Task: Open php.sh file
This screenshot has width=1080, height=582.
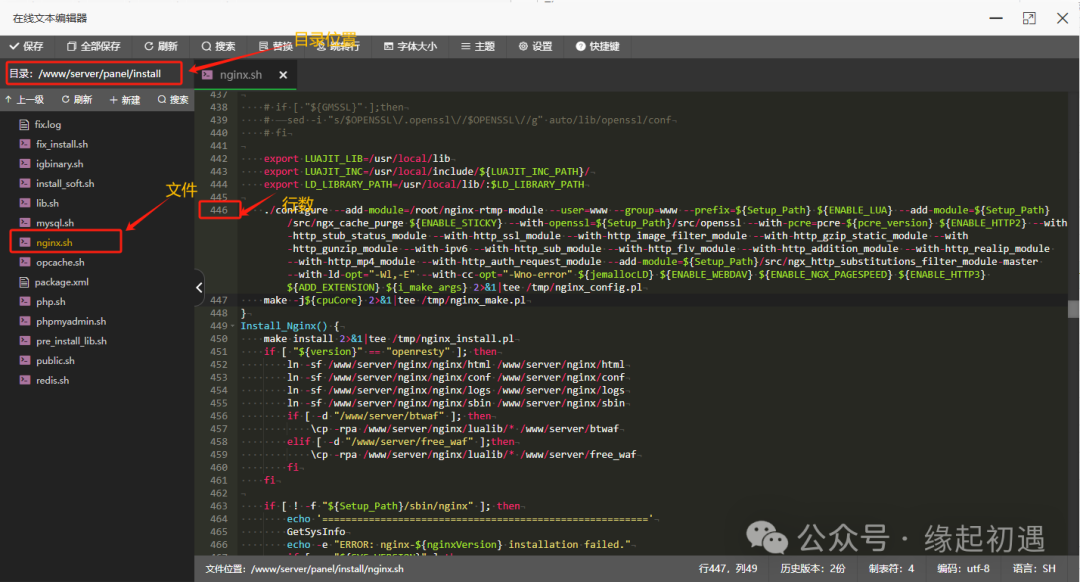Action: [50, 302]
